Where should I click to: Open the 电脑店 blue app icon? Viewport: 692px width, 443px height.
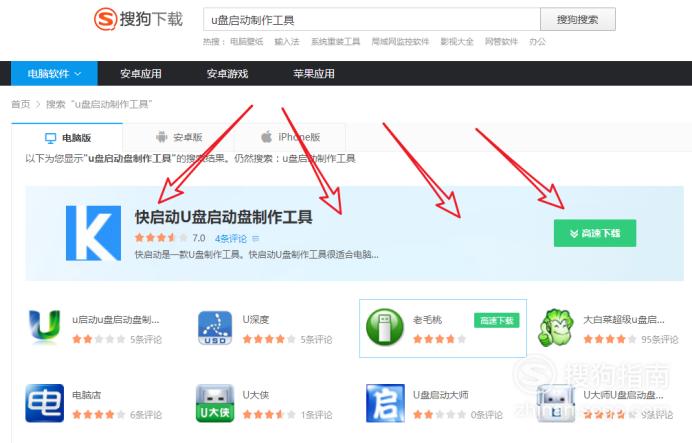(x=45, y=403)
